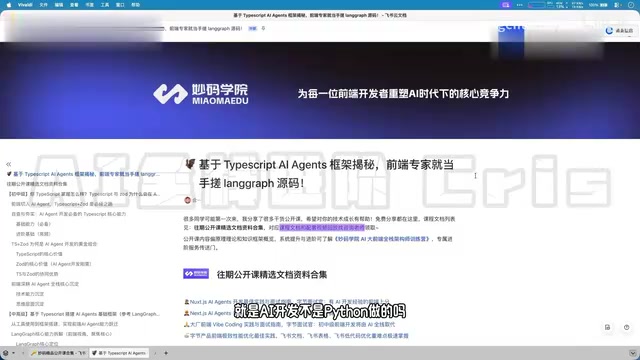Click the help circle icon at bottom right
Viewport: 640px width, 360px height.
coord(627,327)
